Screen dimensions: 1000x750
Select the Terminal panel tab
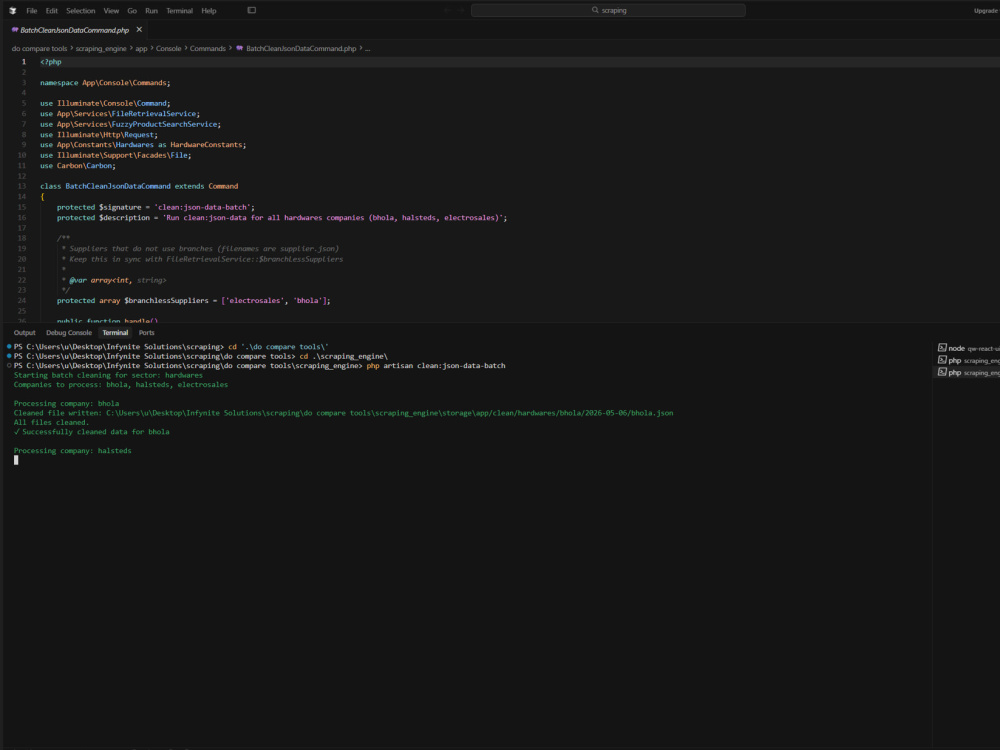pyautogui.click(x=115, y=333)
